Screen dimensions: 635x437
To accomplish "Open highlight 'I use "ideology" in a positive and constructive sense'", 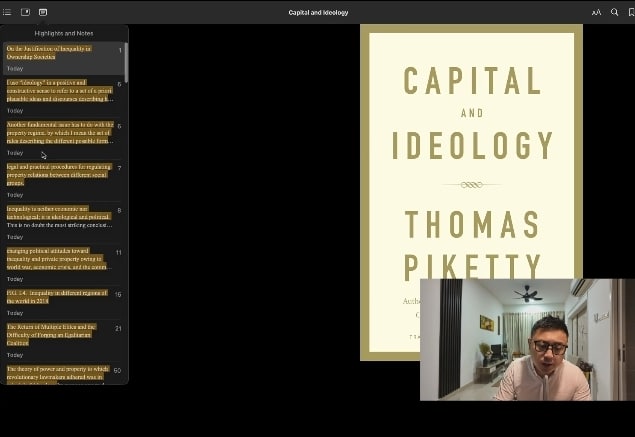I will (x=64, y=96).
